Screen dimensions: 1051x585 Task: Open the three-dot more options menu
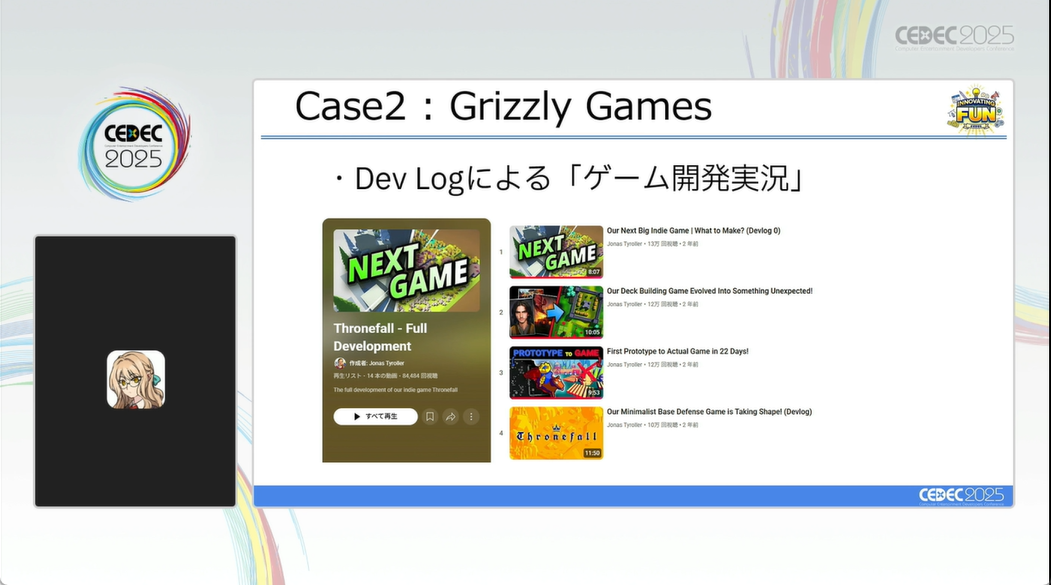pyautogui.click(x=471, y=416)
